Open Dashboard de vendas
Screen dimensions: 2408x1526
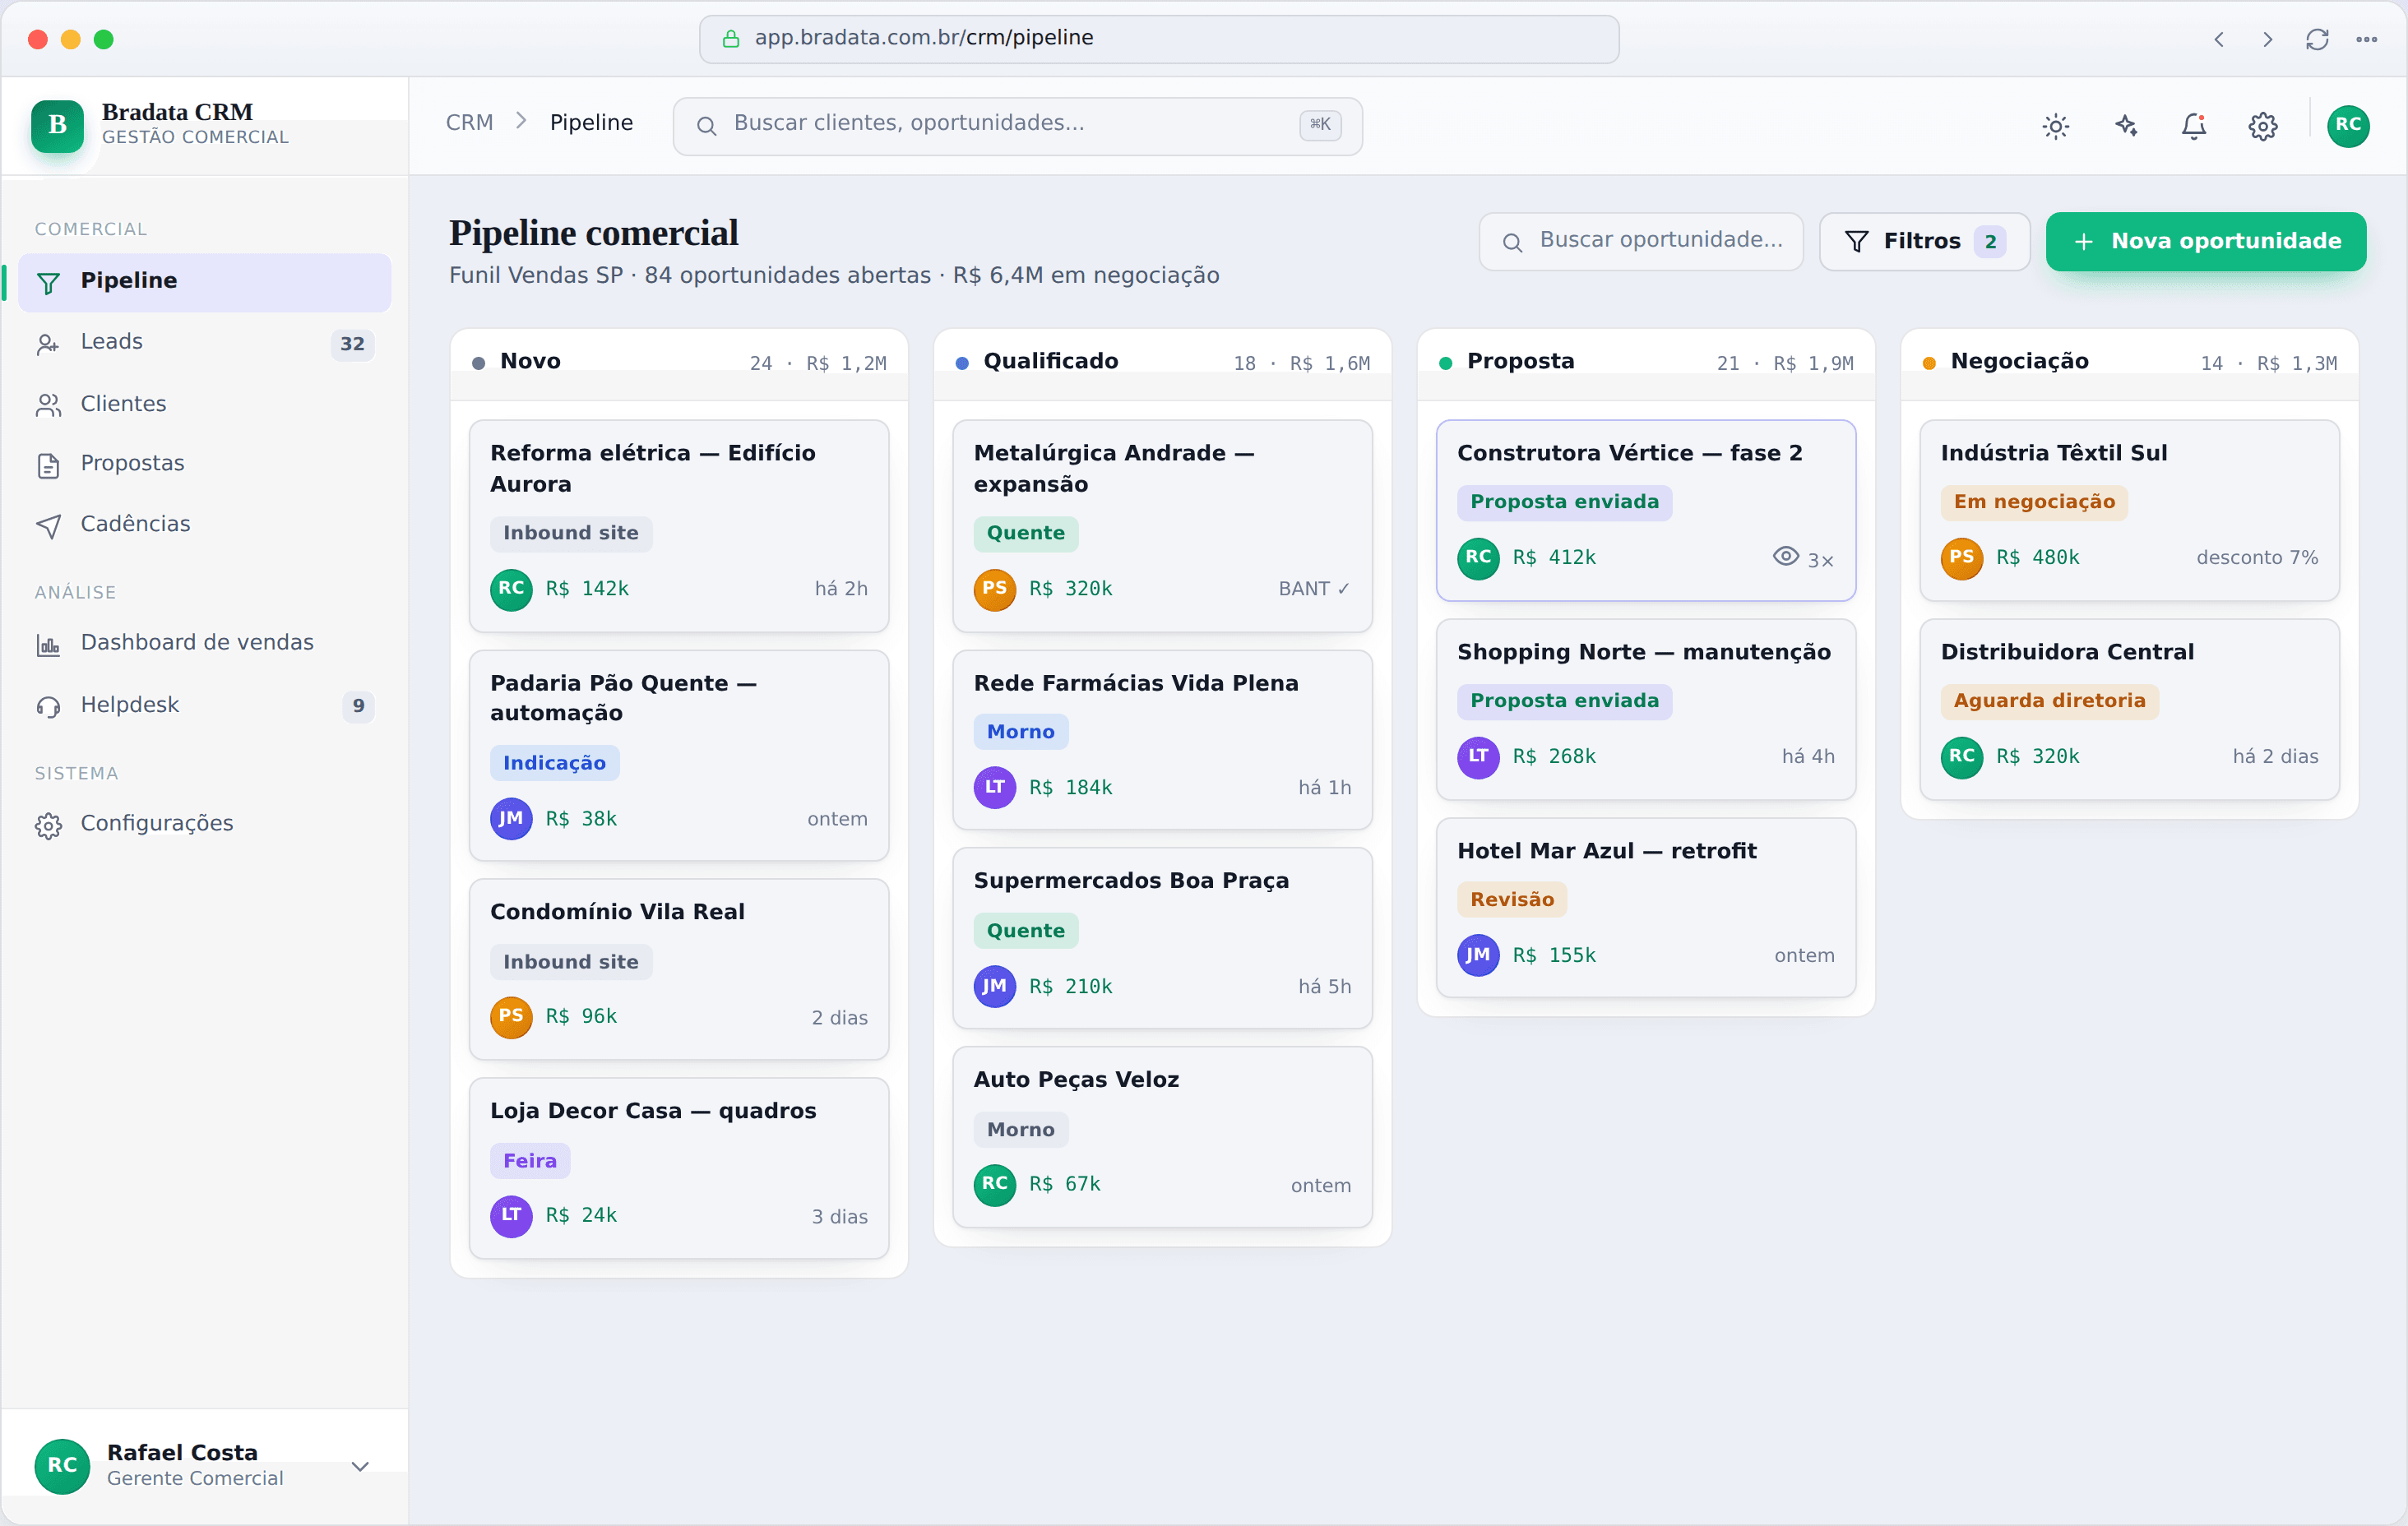coord(205,643)
